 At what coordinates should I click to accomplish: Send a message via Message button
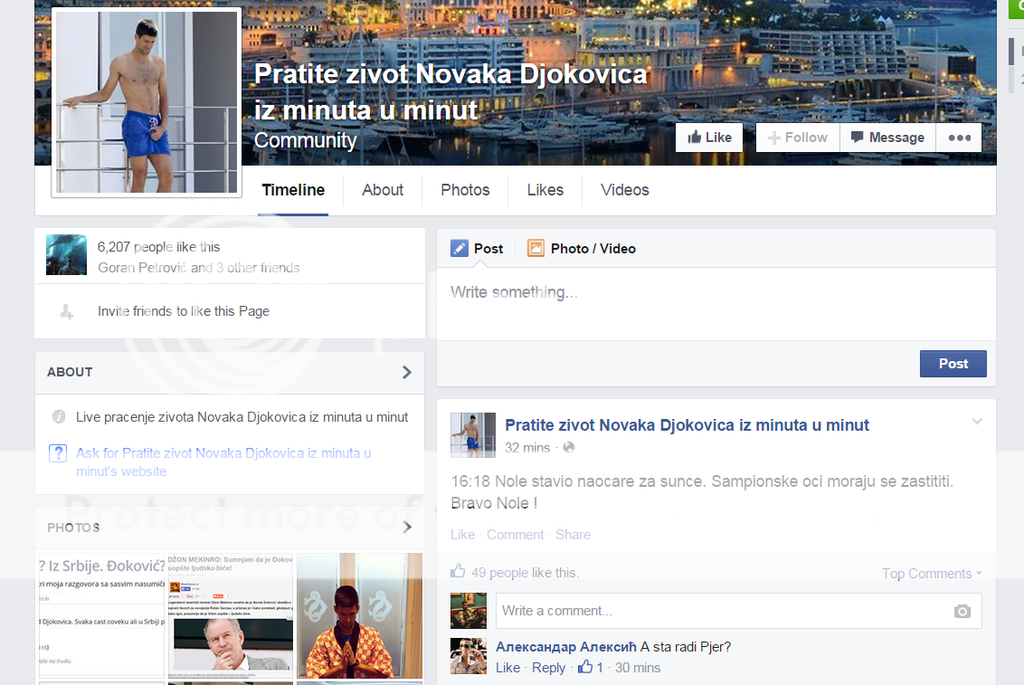click(887, 138)
